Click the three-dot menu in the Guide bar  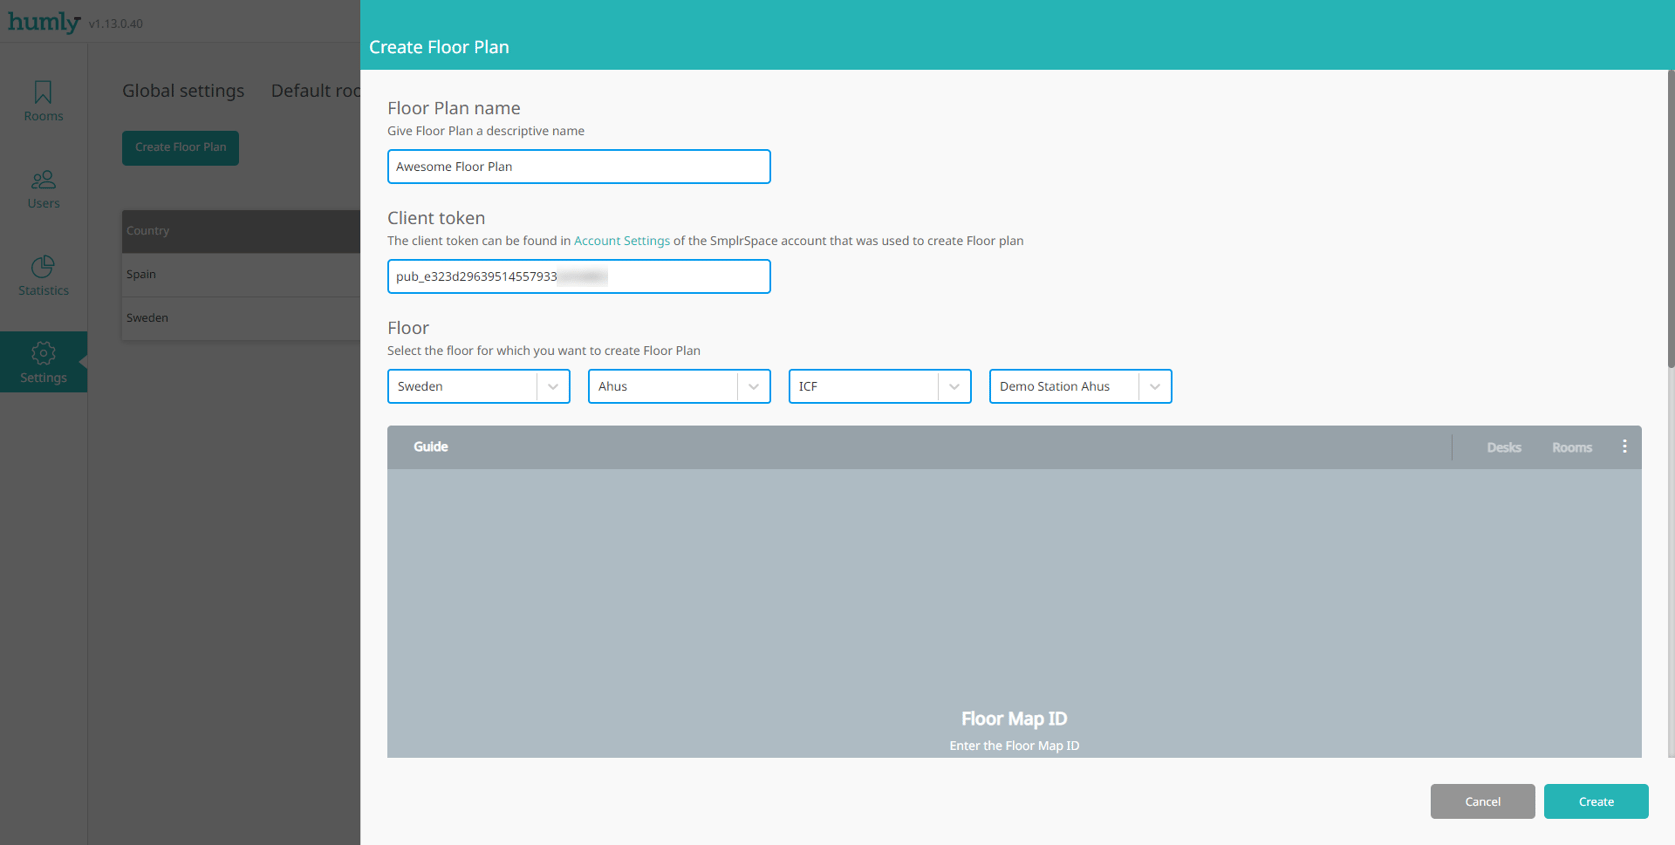coord(1624,447)
